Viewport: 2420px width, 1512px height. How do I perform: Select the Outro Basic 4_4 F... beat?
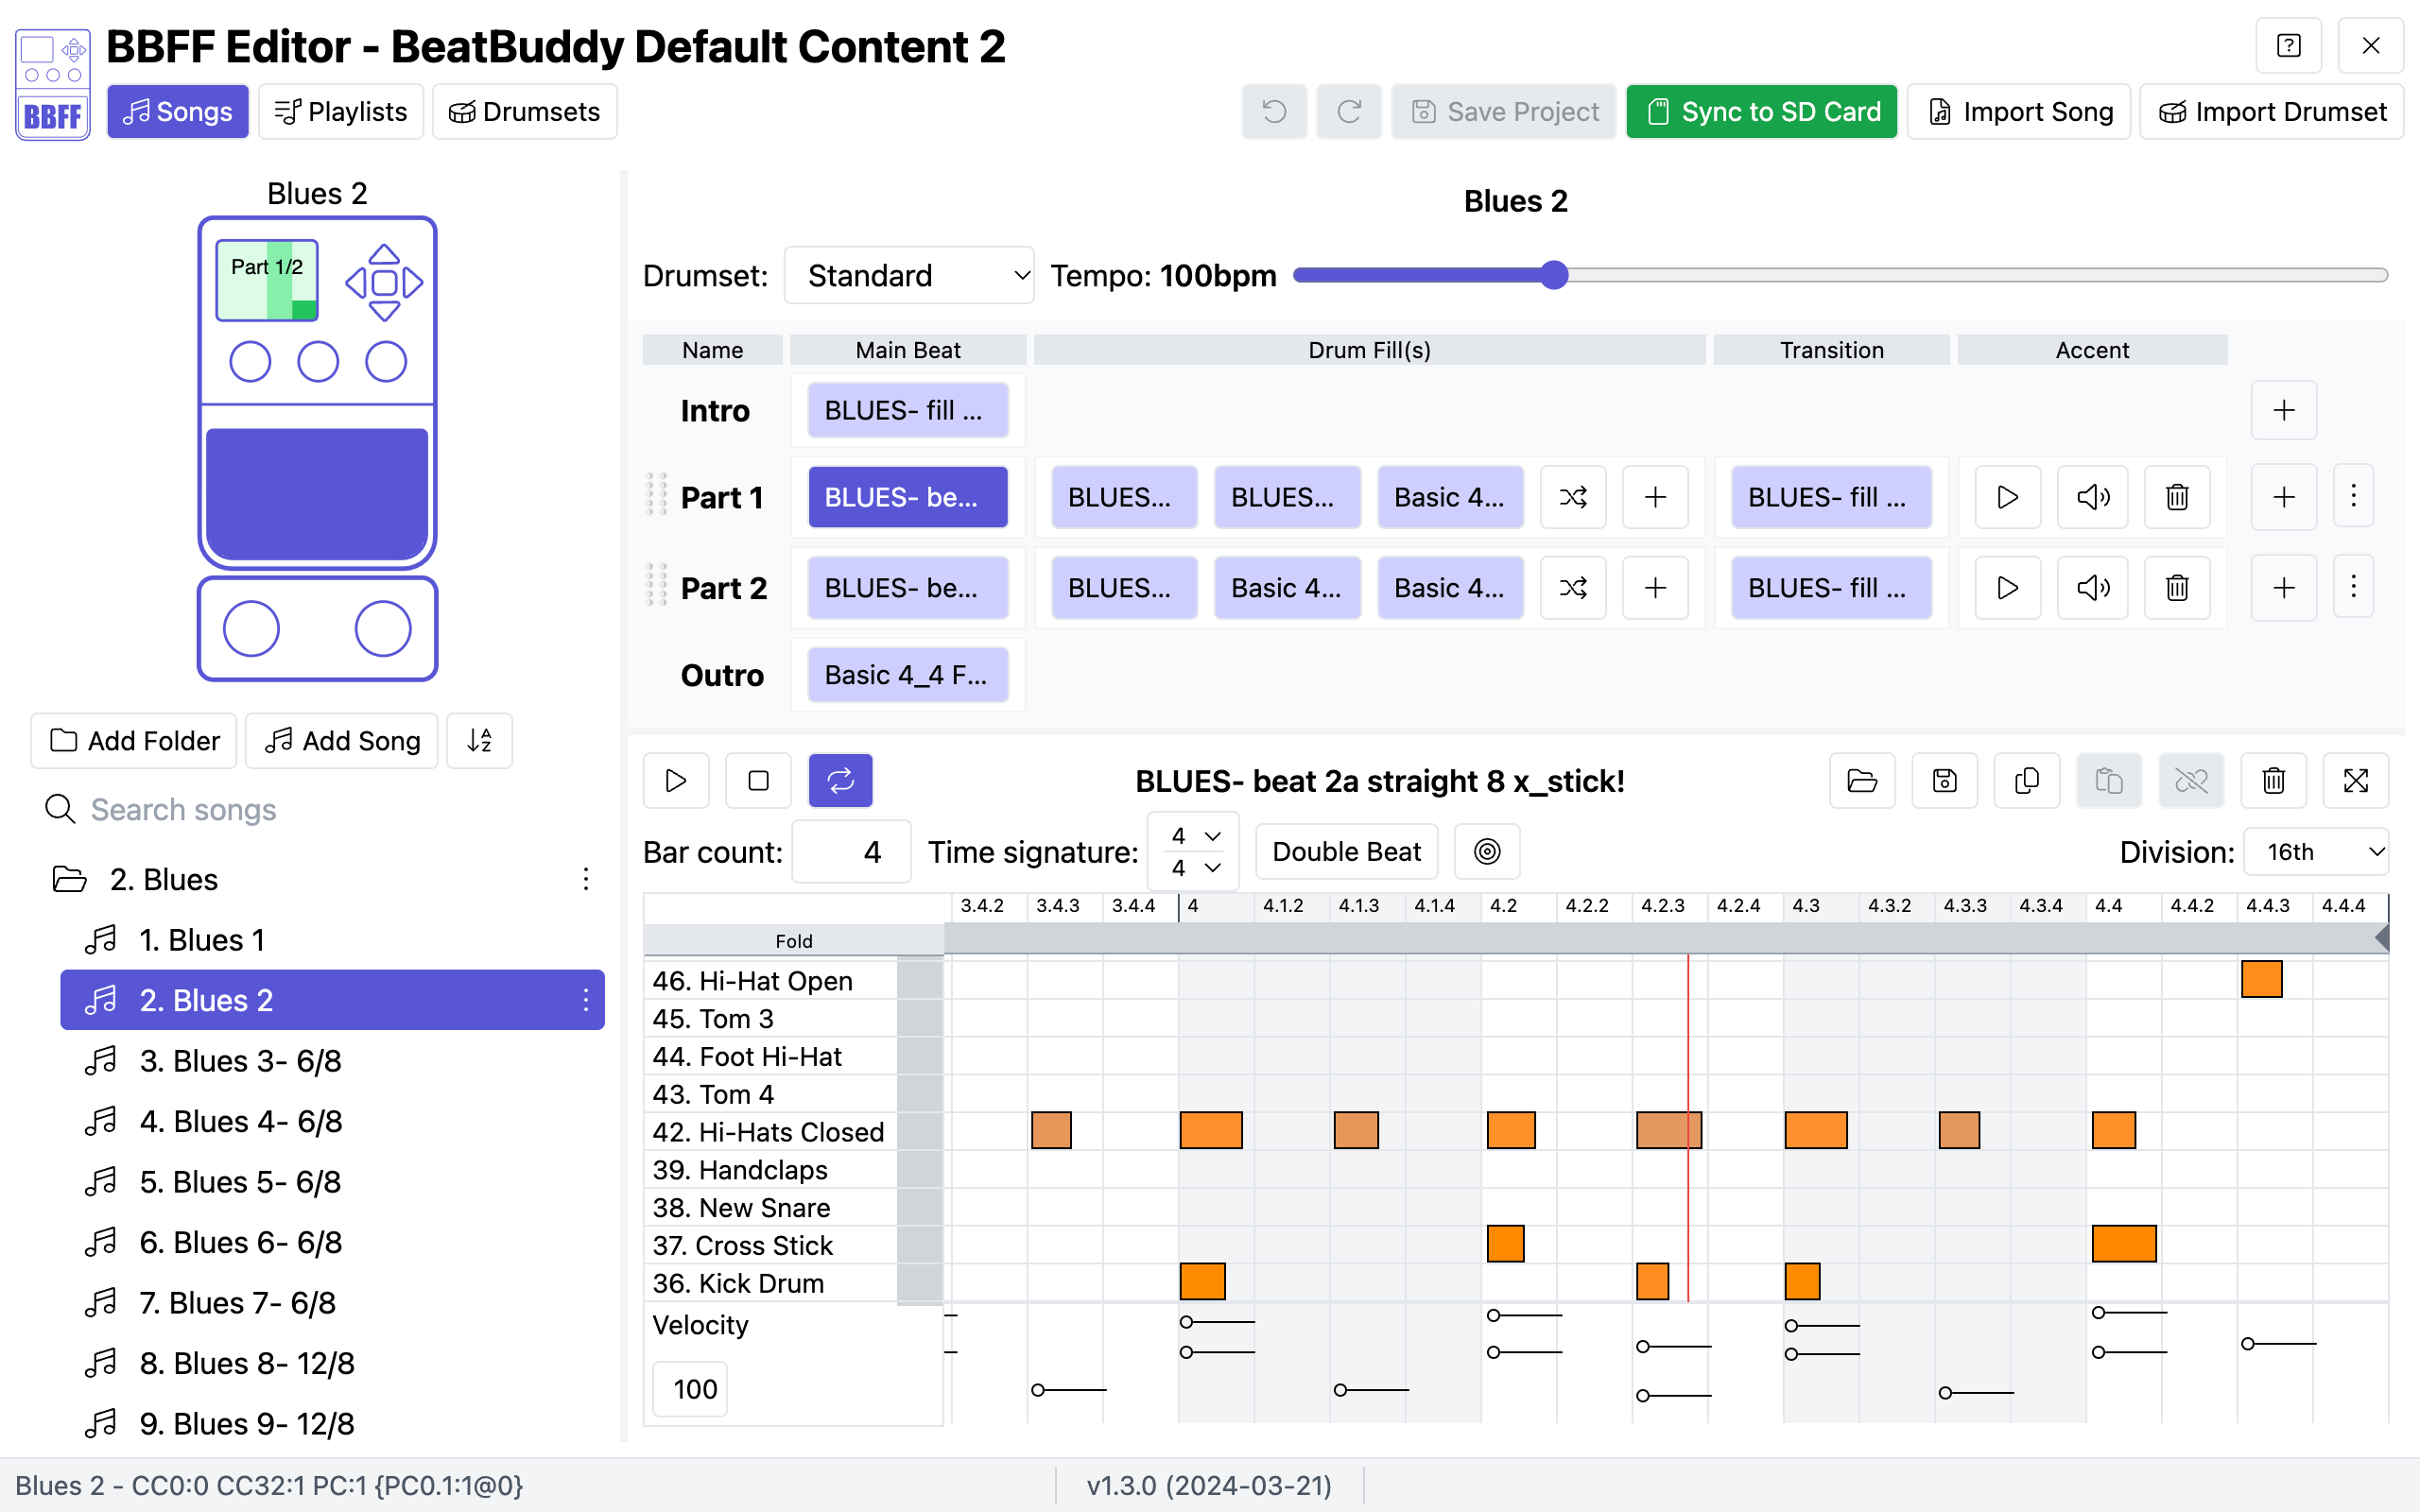tap(908, 675)
